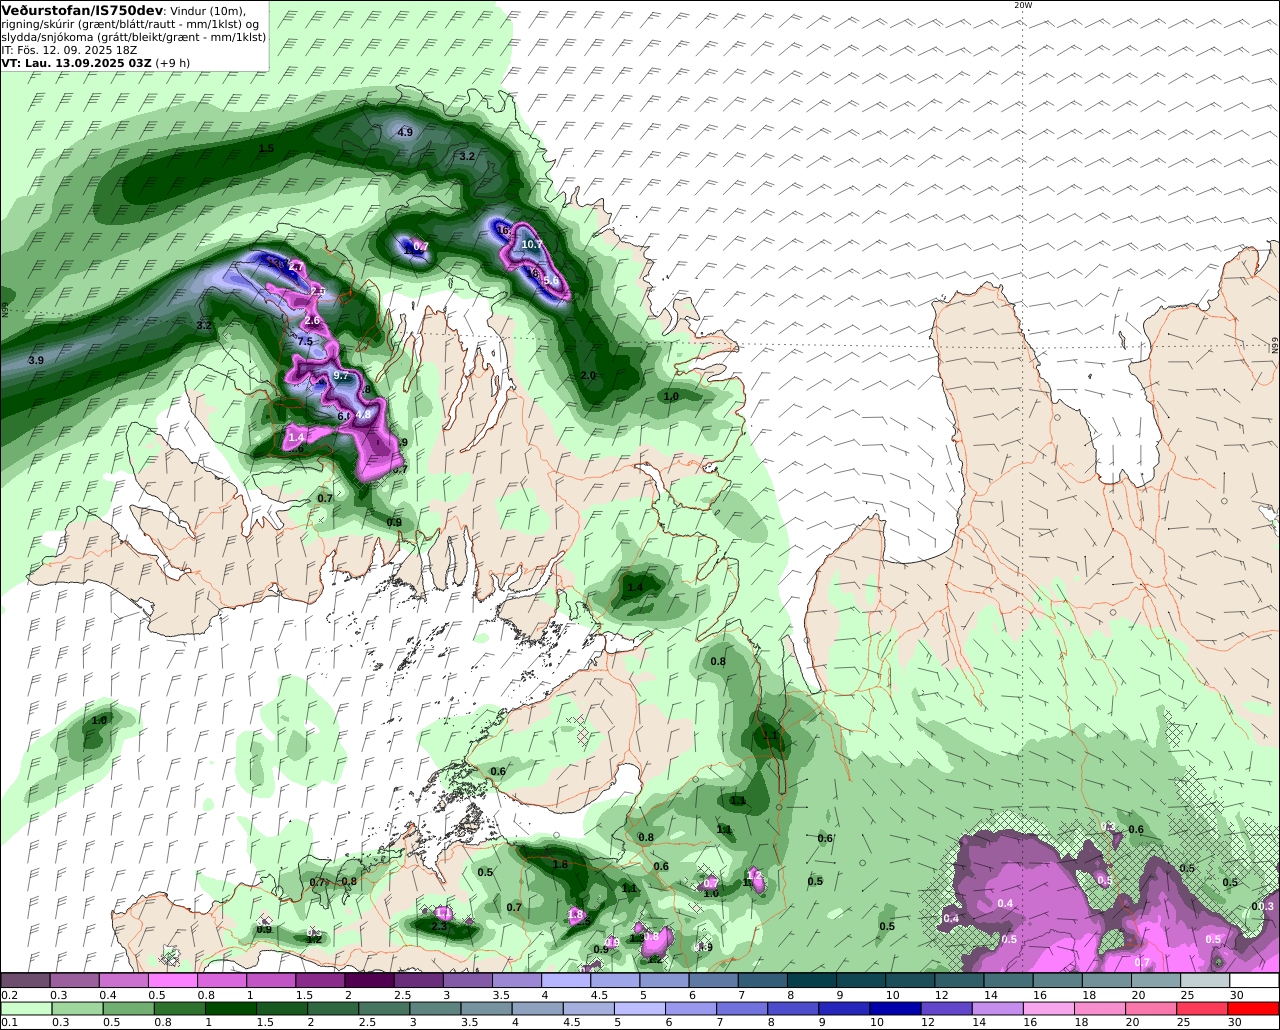Select the pink 0.5 swatch in upper legend row
Image resolution: width=1280 pixels, height=1030 pixels.
(x=173, y=981)
